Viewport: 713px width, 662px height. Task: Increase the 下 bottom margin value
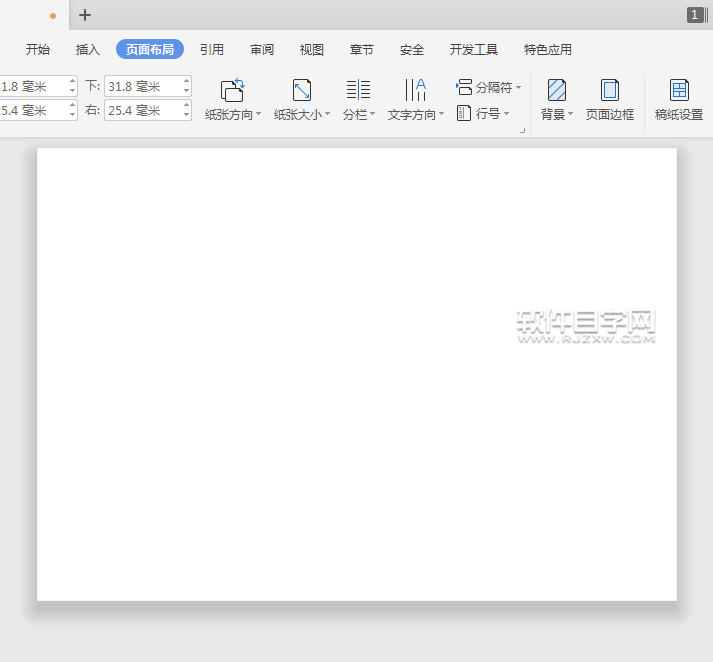186,82
